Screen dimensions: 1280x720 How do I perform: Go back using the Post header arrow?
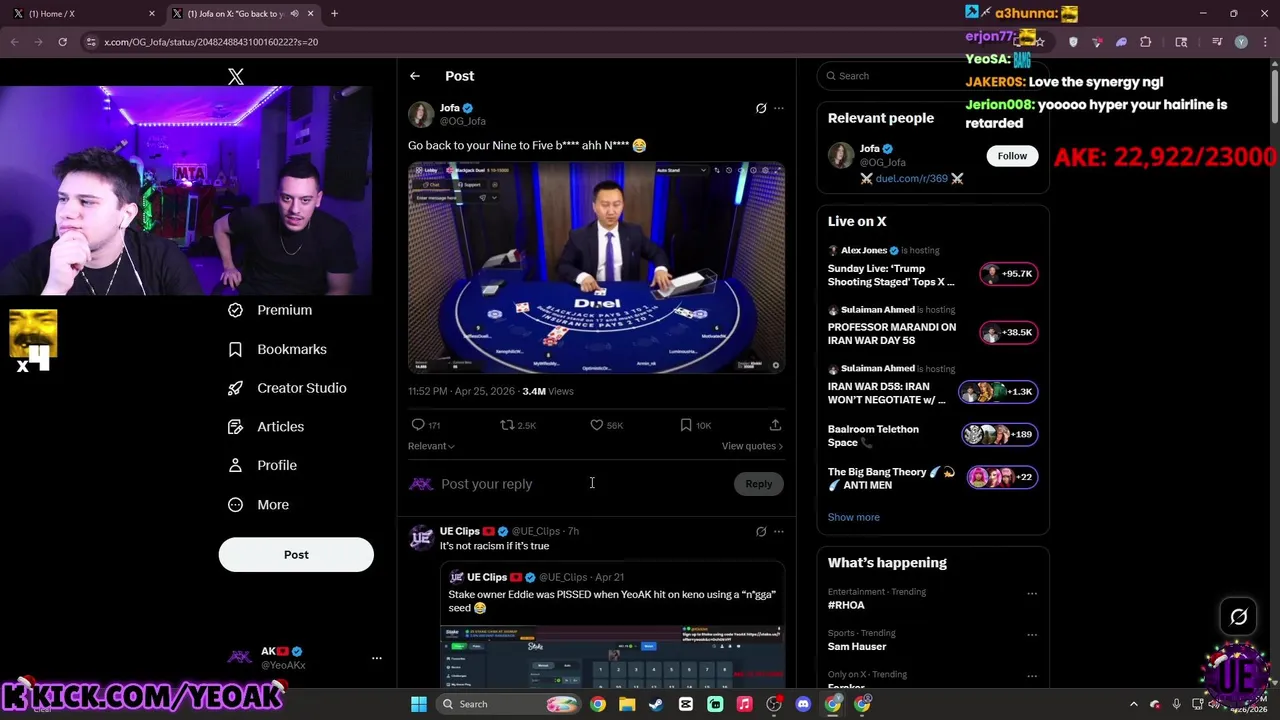click(415, 76)
